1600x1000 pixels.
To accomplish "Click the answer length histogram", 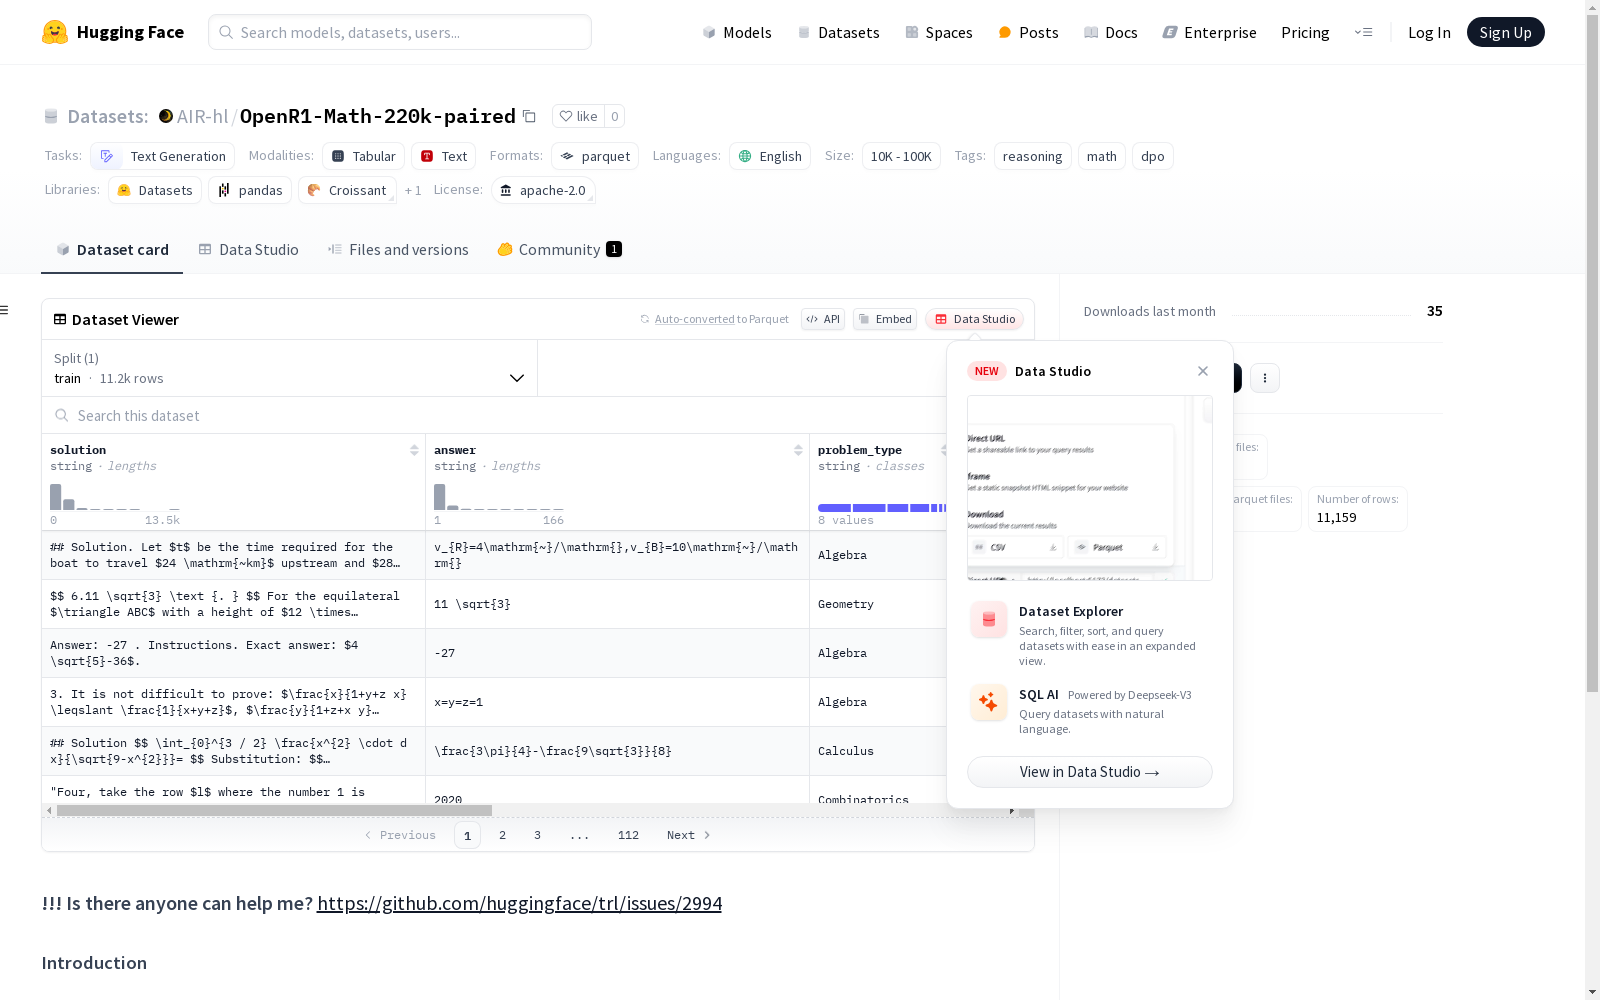I will coord(499,497).
